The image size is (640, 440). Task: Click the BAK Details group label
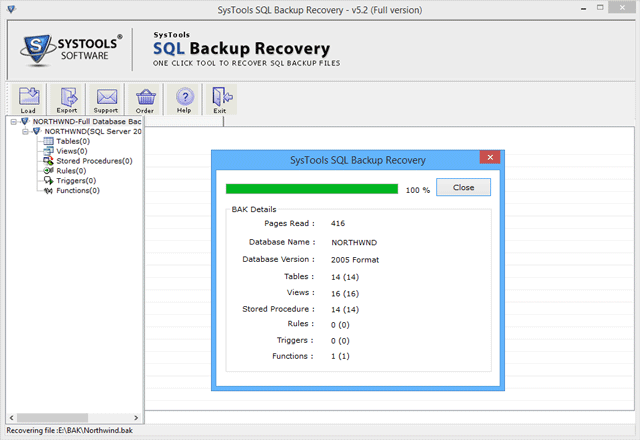254,209
